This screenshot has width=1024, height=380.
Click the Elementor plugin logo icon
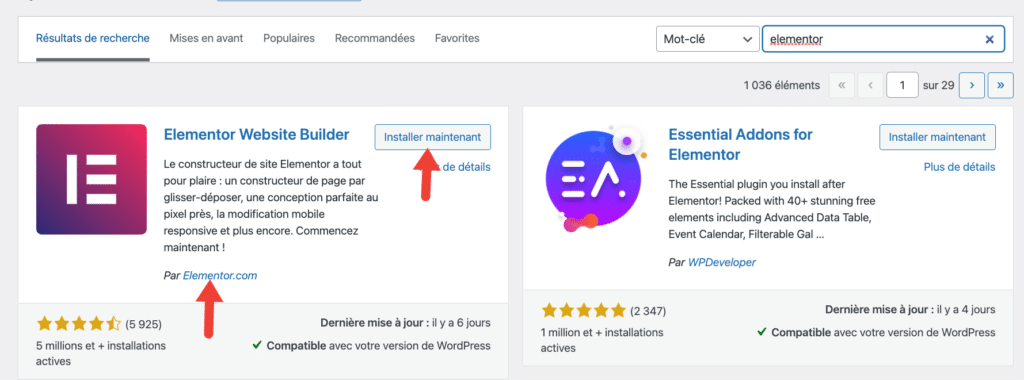pyautogui.click(x=91, y=179)
